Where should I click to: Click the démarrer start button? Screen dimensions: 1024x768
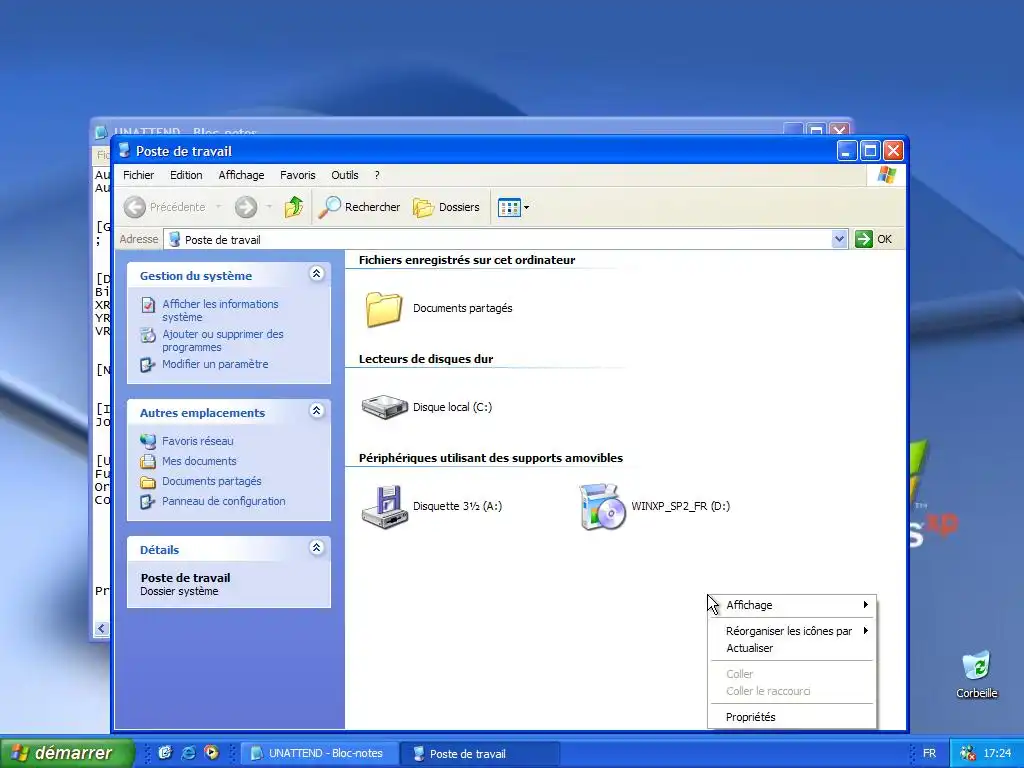67,753
